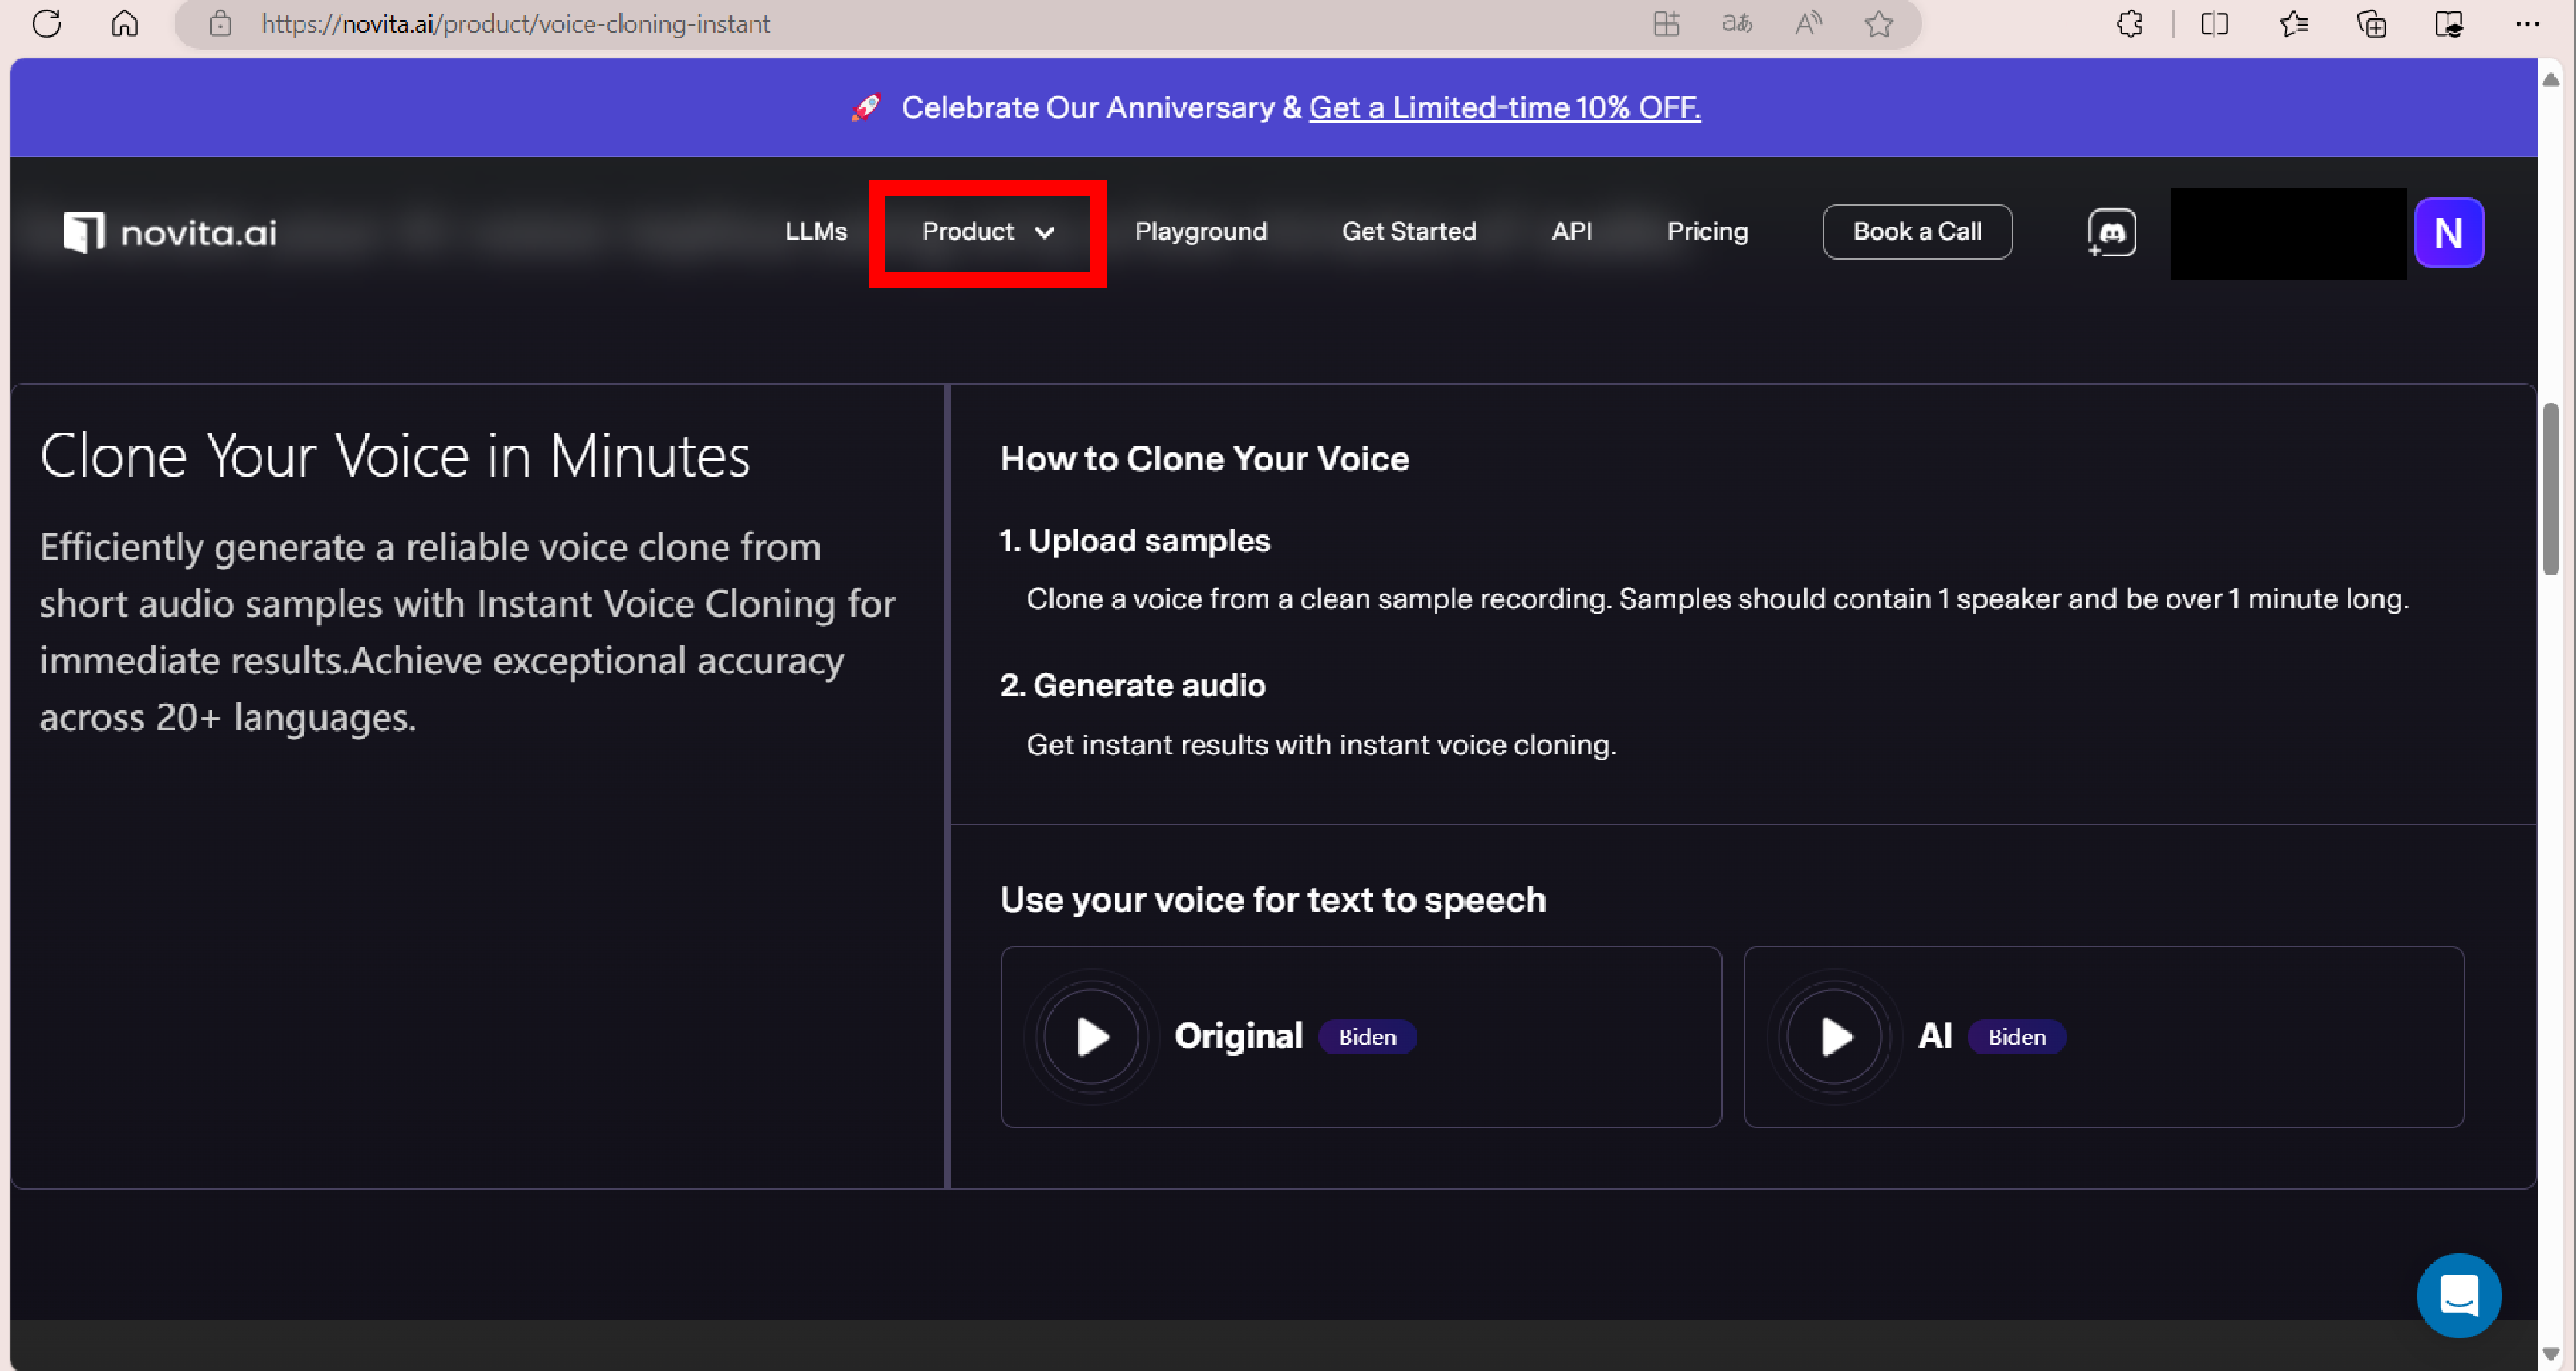This screenshot has width=2576, height=1371.
Task: Open browser settings and more menu
Action: tap(2526, 23)
